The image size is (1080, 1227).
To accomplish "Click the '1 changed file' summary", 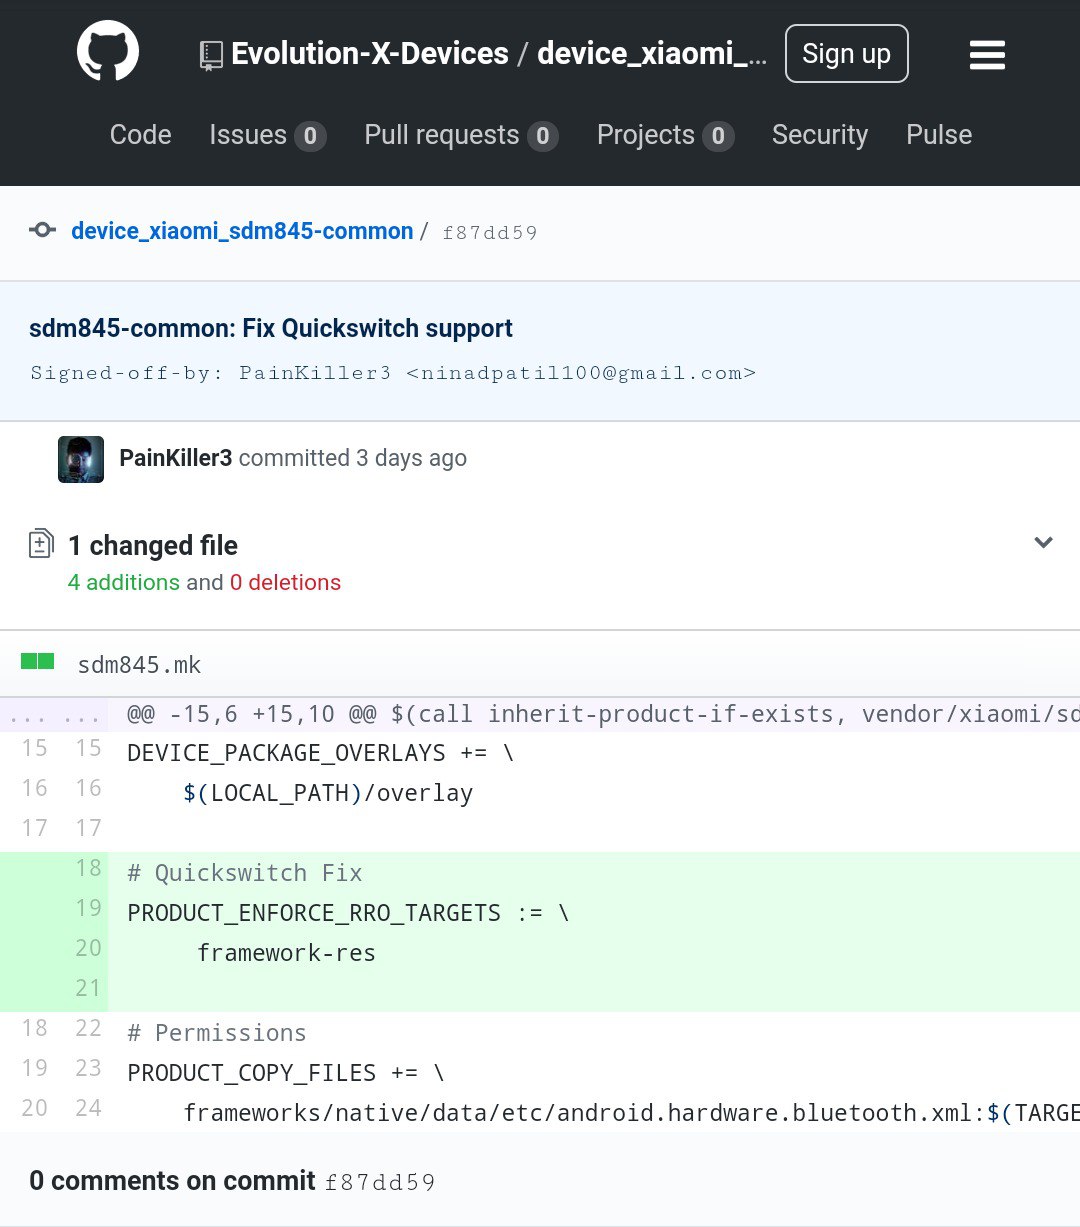I will (x=153, y=546).
